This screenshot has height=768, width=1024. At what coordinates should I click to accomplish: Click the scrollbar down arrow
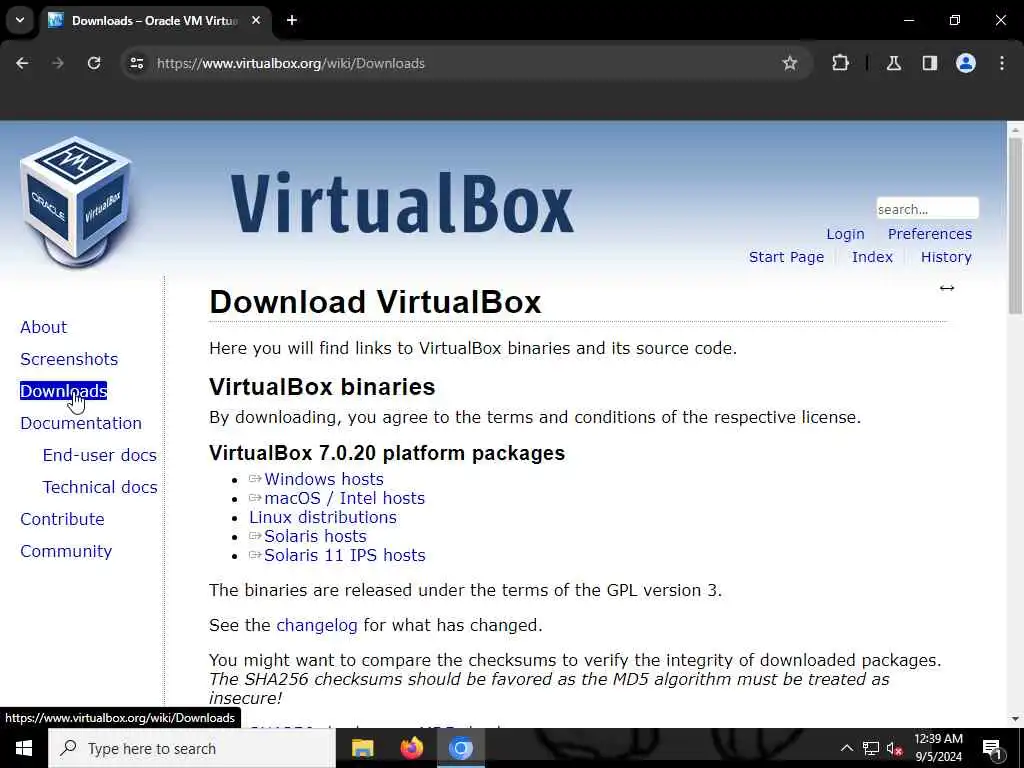(1015, 719)
